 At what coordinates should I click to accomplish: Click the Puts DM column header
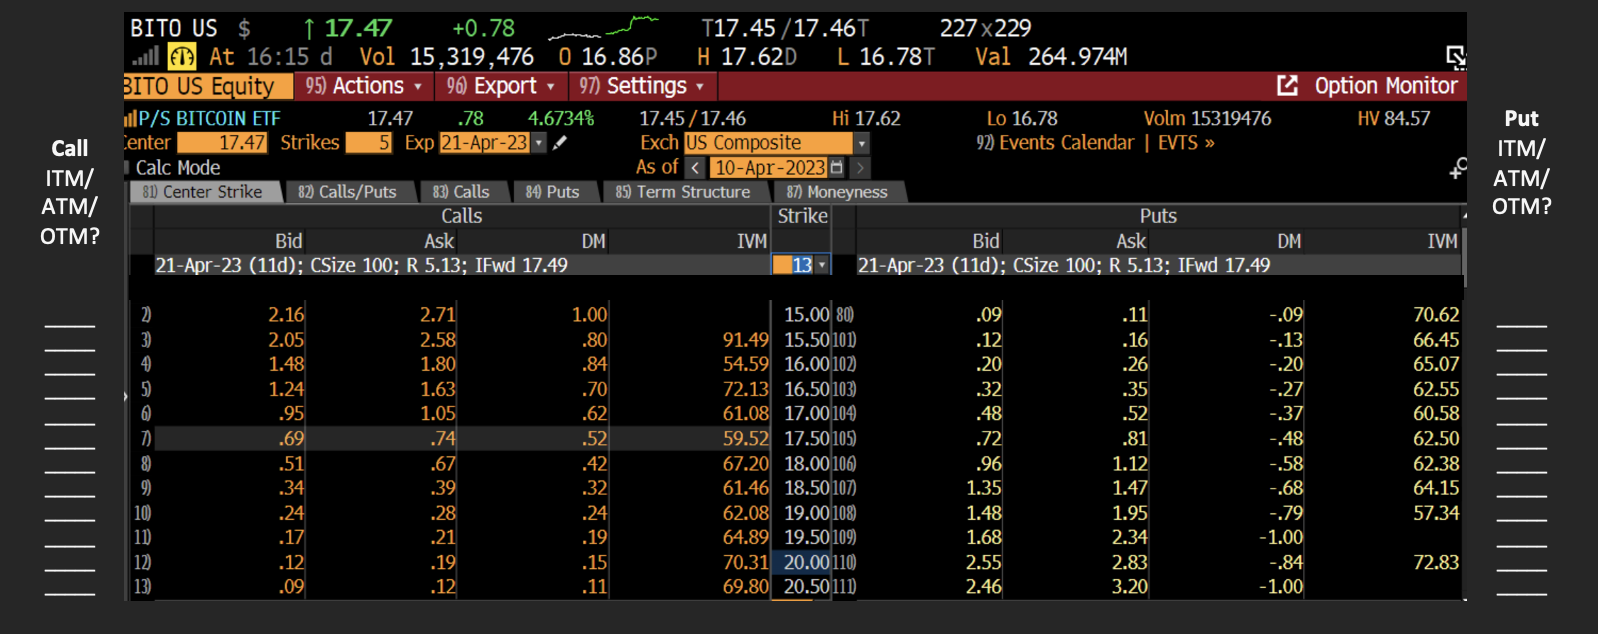tap(1290, 241)
